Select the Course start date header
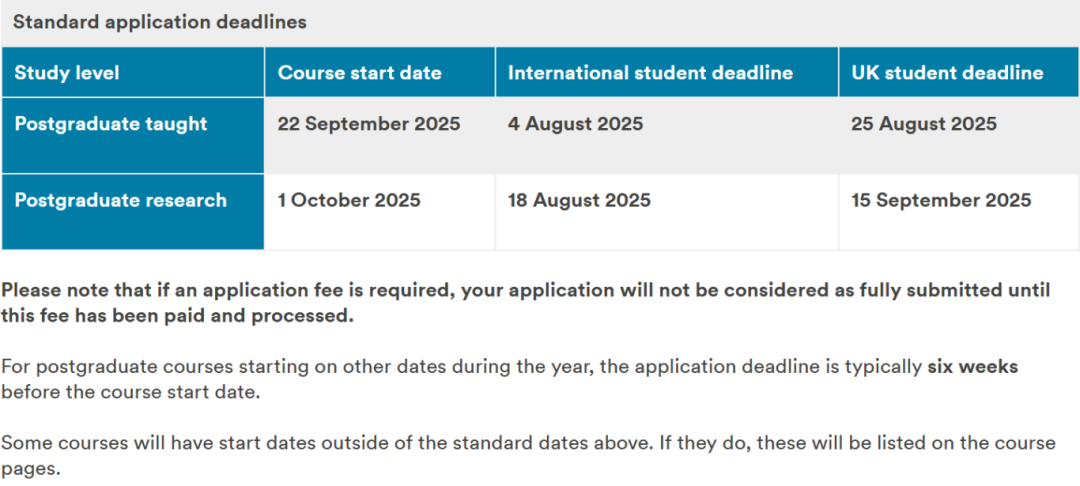This screenshot has width=1080, height=486. coord(380,72)
